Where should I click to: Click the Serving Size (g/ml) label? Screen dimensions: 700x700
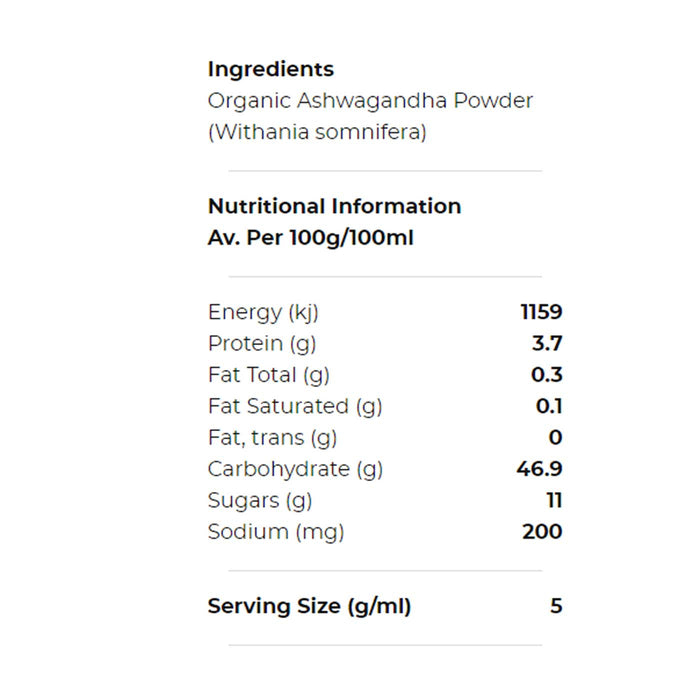click(x=309, y=606)
